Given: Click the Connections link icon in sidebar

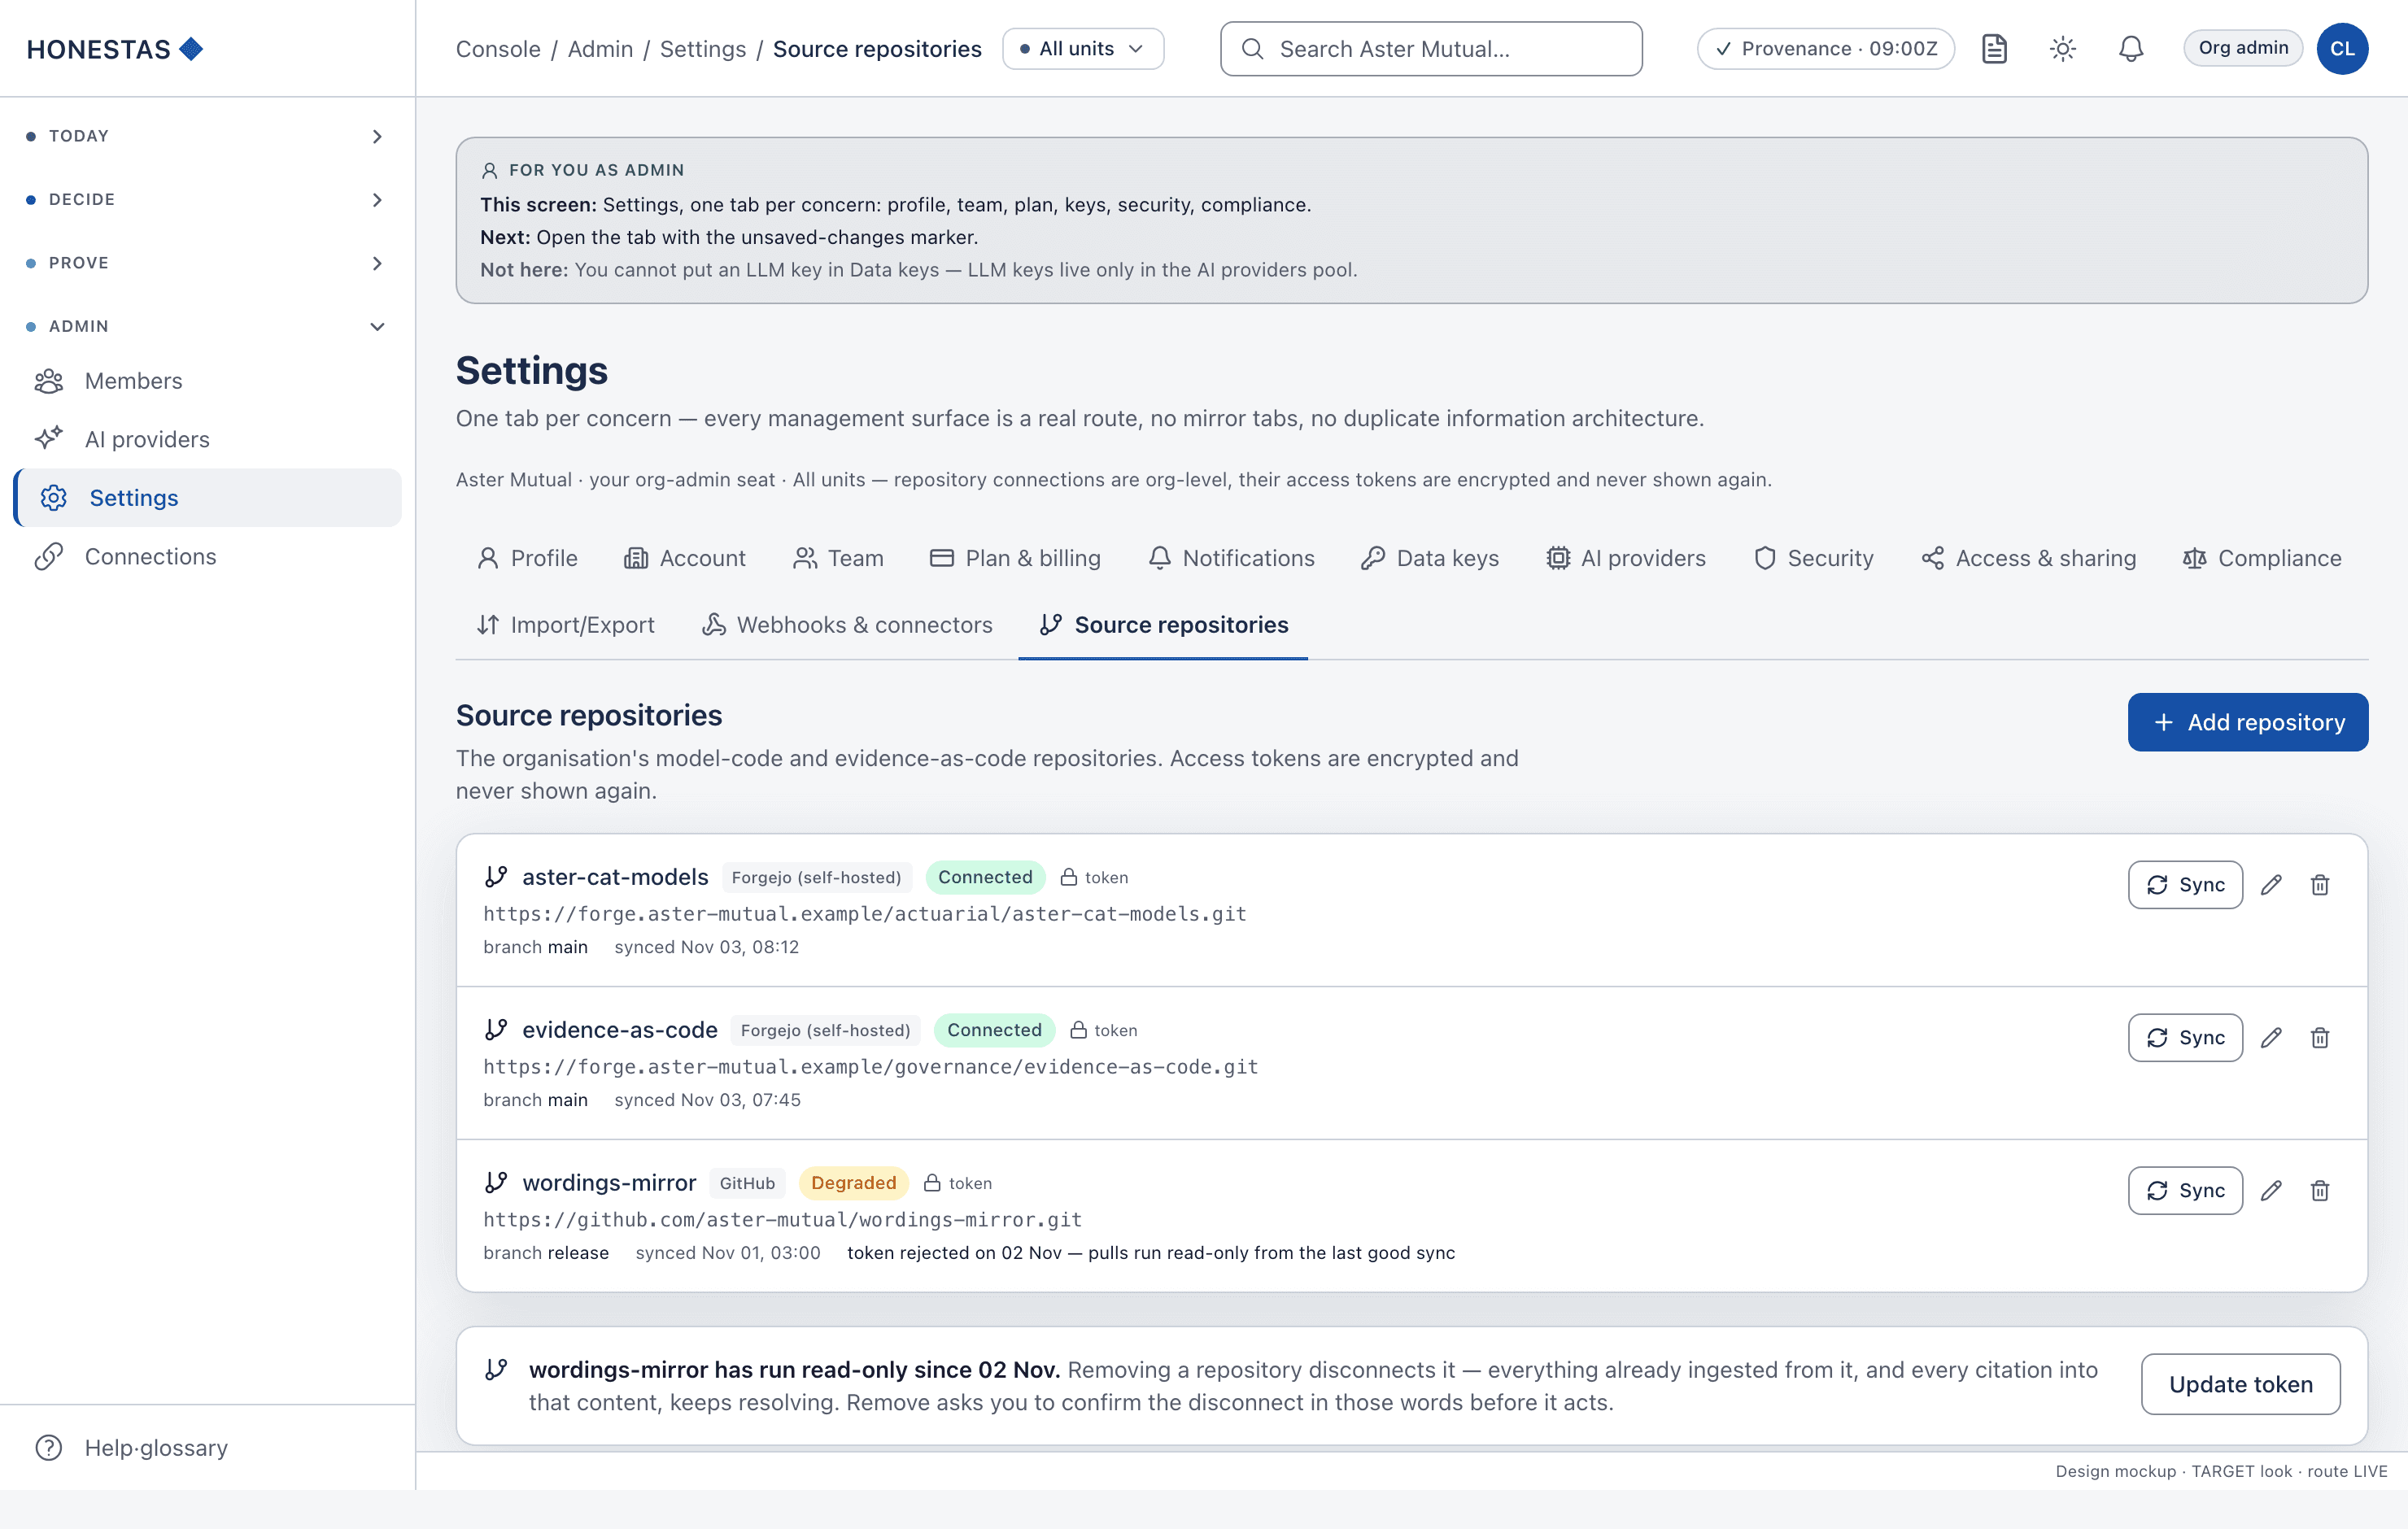Looking at the screenshot, I should (x=49, y=557).
